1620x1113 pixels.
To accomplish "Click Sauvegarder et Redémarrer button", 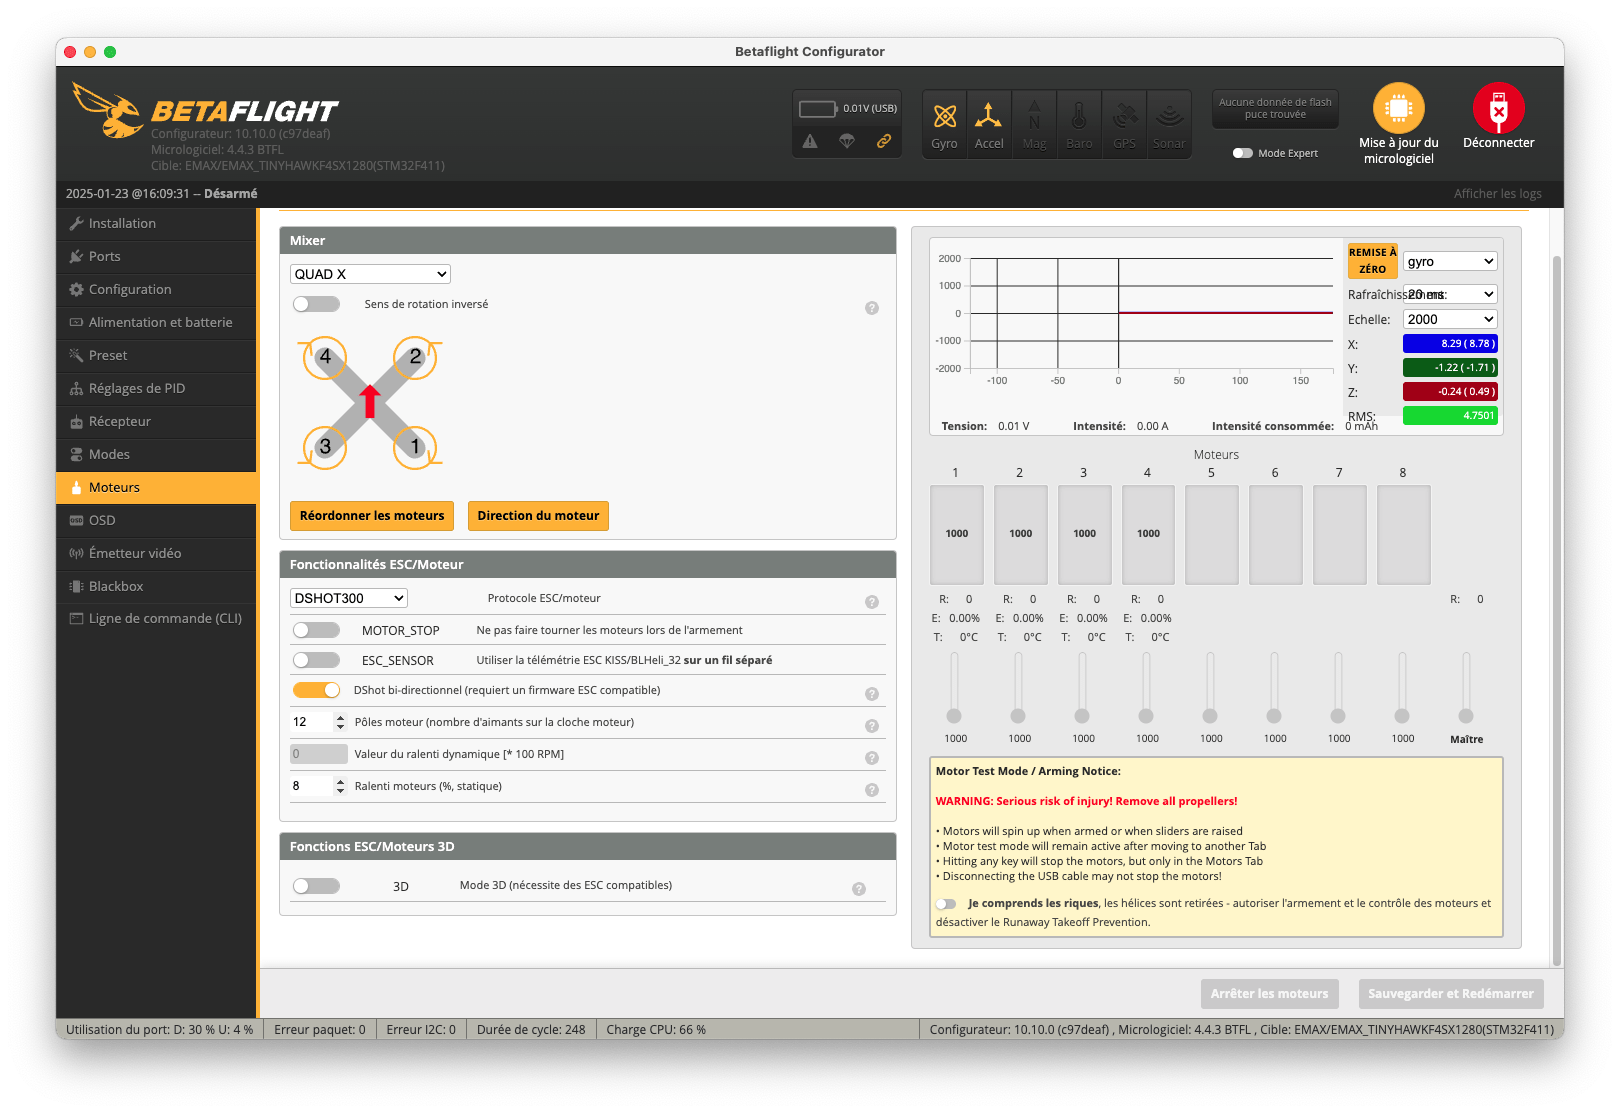I will coord(1450,994).
